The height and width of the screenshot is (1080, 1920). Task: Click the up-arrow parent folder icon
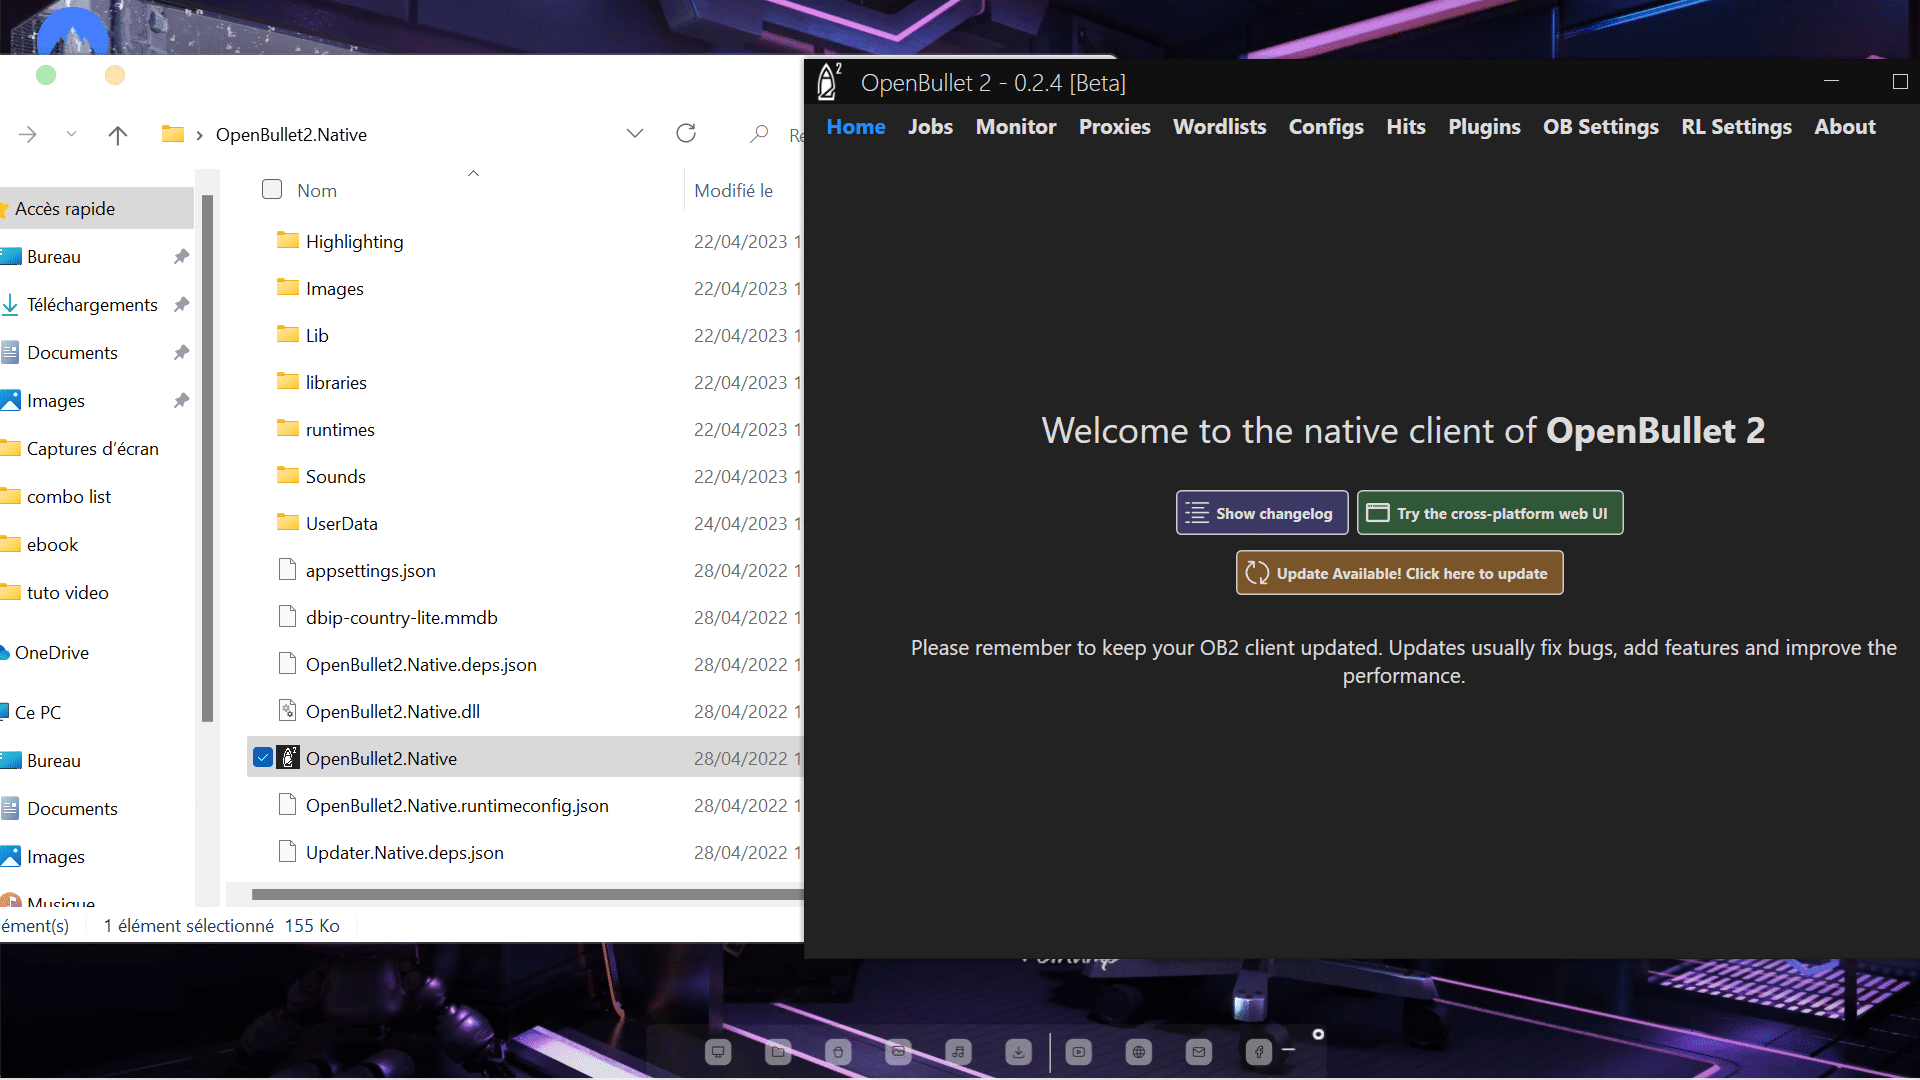click(x=118, y=135)
